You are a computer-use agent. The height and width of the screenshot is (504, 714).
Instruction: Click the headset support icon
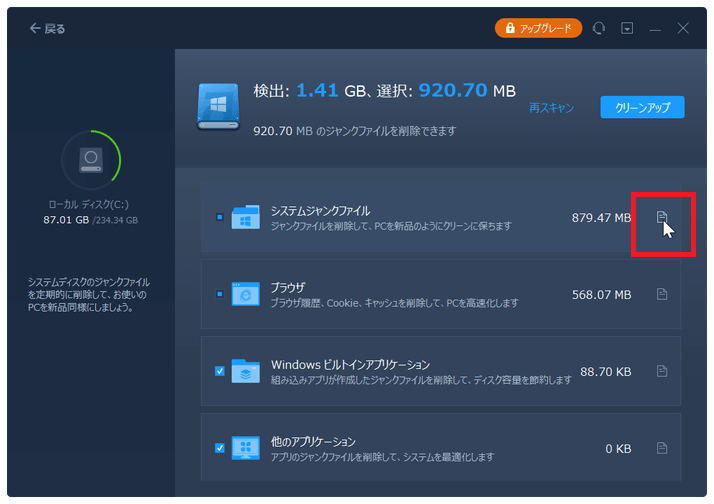599,29
